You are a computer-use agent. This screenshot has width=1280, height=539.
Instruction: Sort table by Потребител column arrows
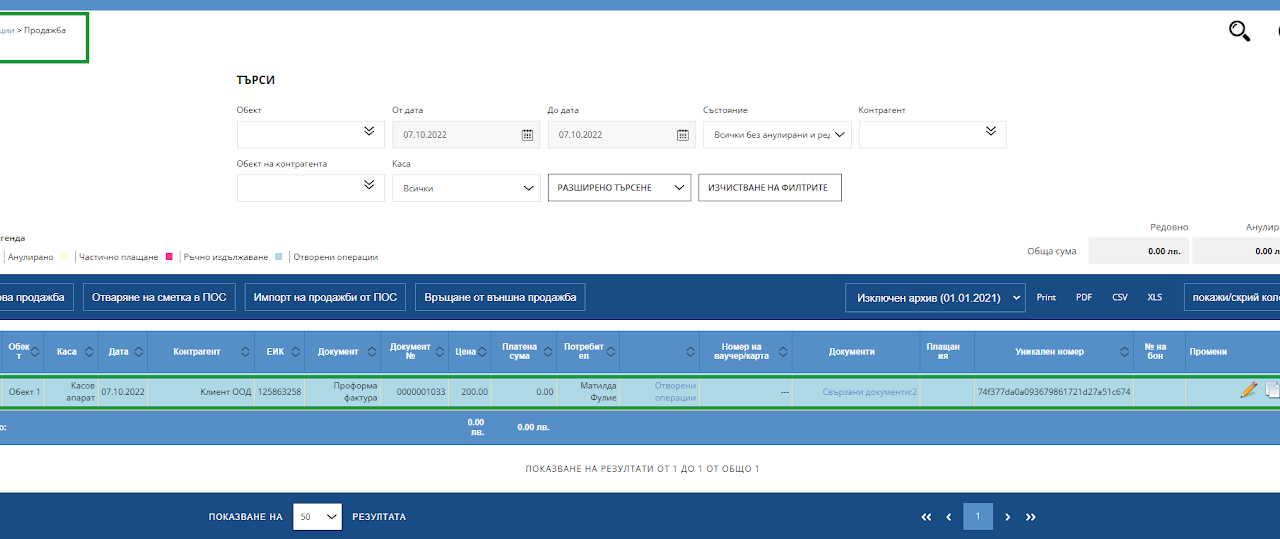(611, 352)
